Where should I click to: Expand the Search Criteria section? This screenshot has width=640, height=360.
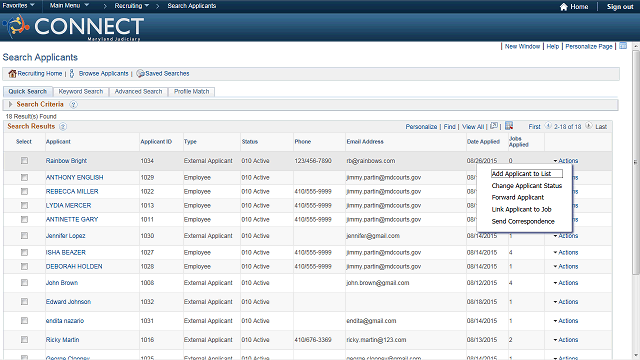point(11,104)
